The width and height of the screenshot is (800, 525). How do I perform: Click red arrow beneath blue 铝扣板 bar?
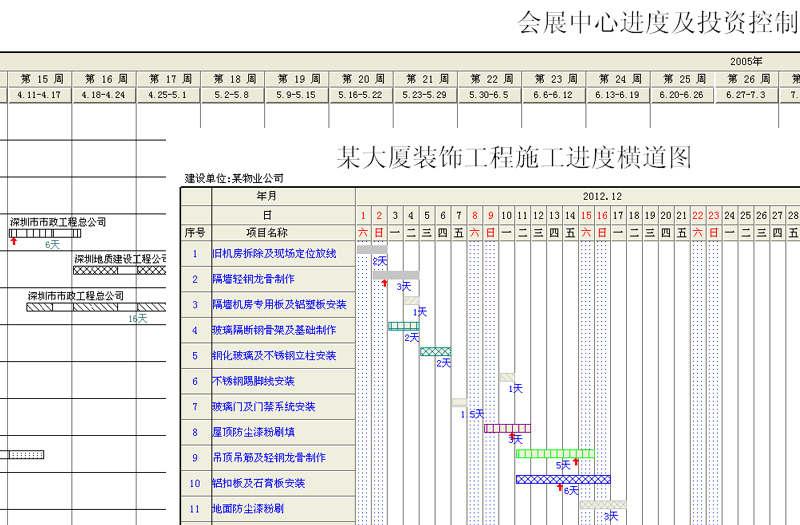560,488
